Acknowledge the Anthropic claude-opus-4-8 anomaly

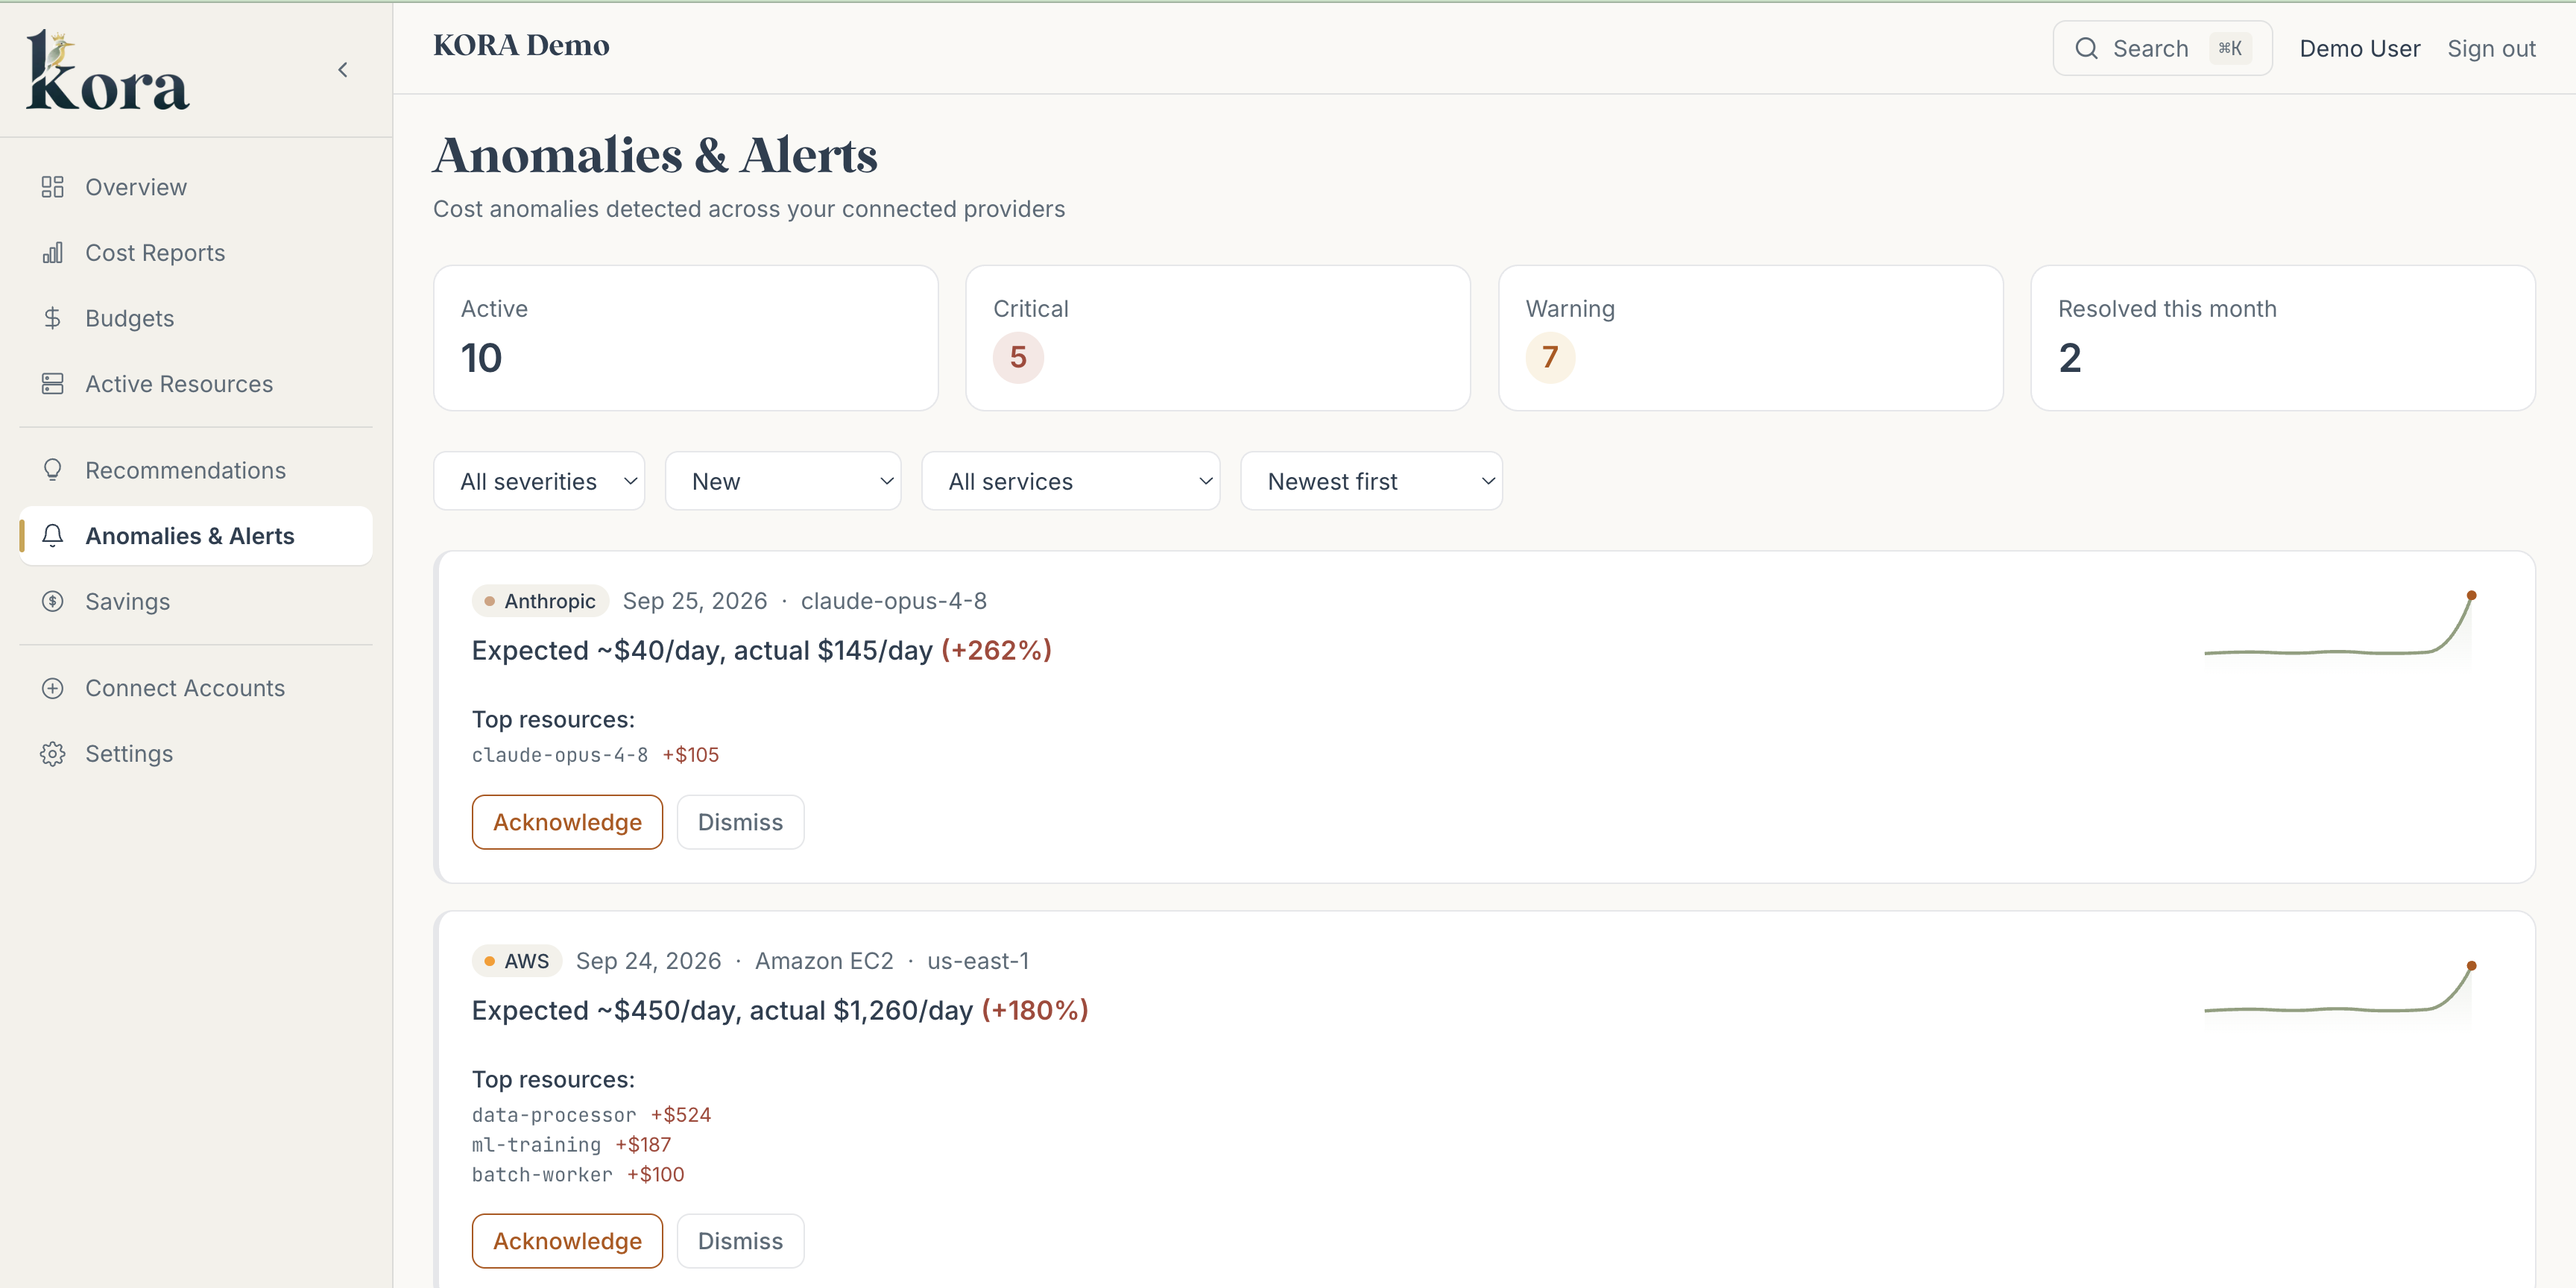point(567,822)
